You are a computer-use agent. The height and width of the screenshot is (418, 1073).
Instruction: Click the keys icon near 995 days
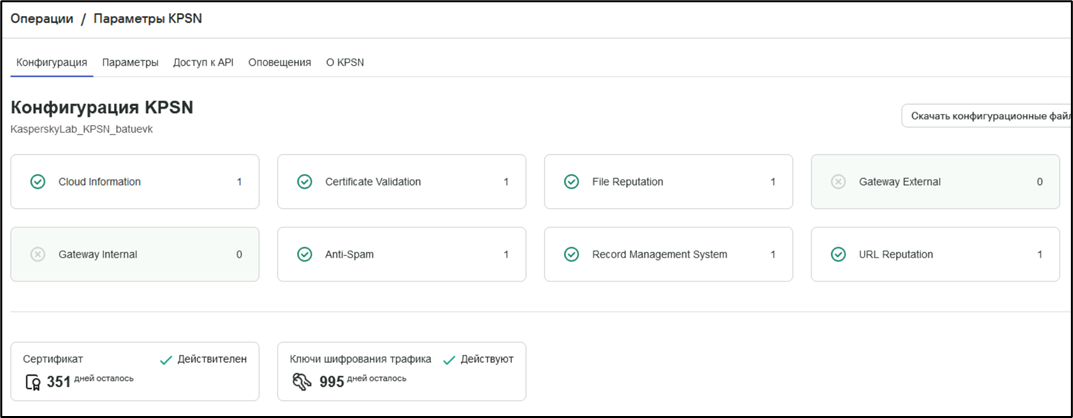click(x=300, y=382)
